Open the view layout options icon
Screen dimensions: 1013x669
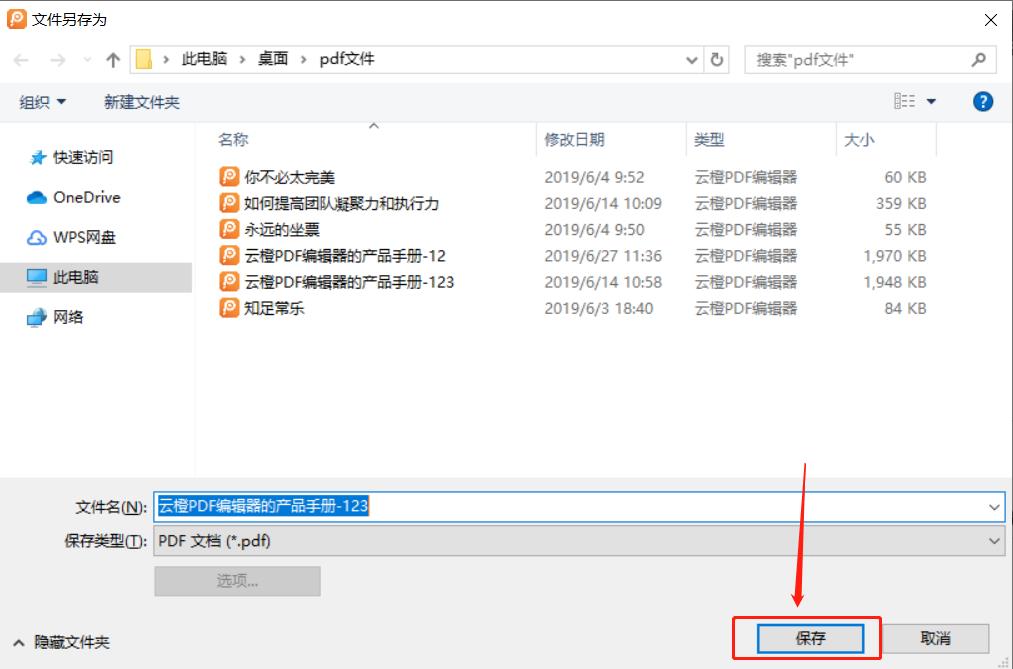(906, 101)
